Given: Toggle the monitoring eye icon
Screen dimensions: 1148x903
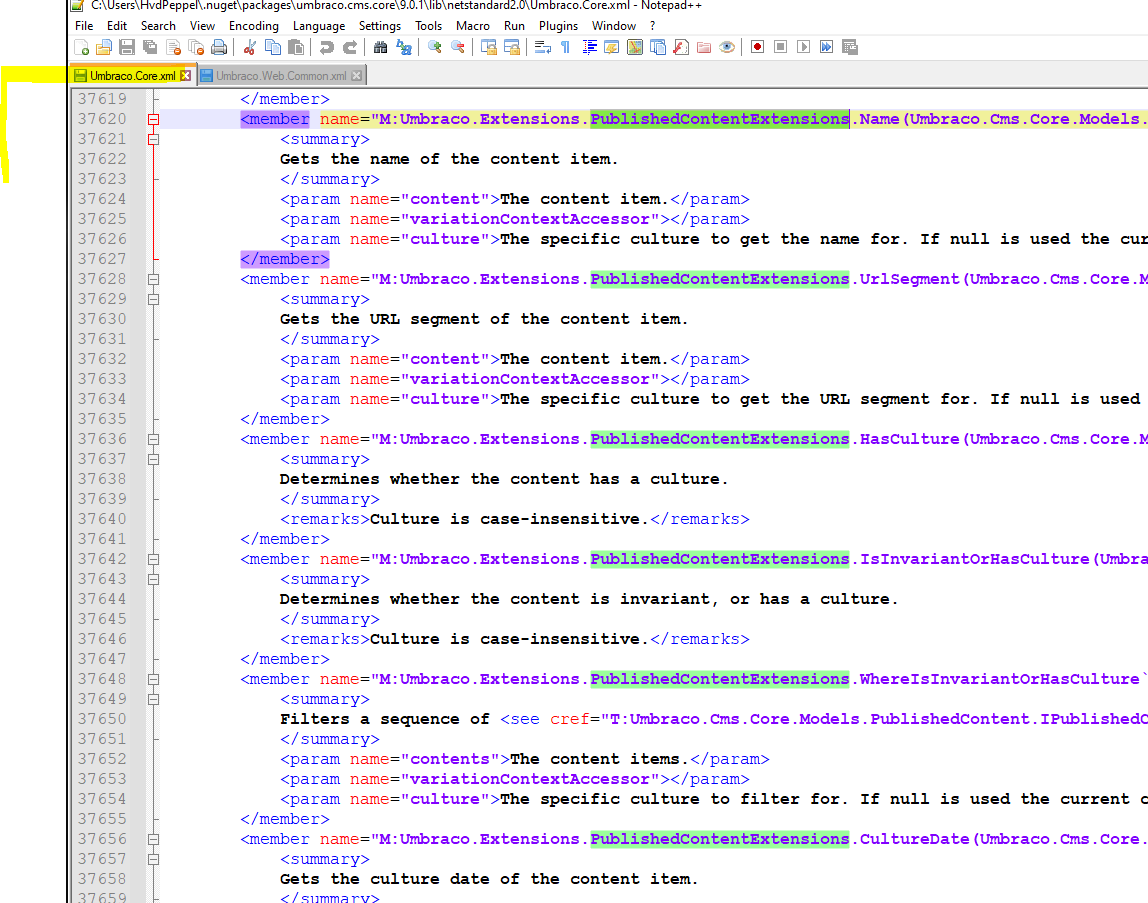Looking at the screenshot, I should coord(727,47).
